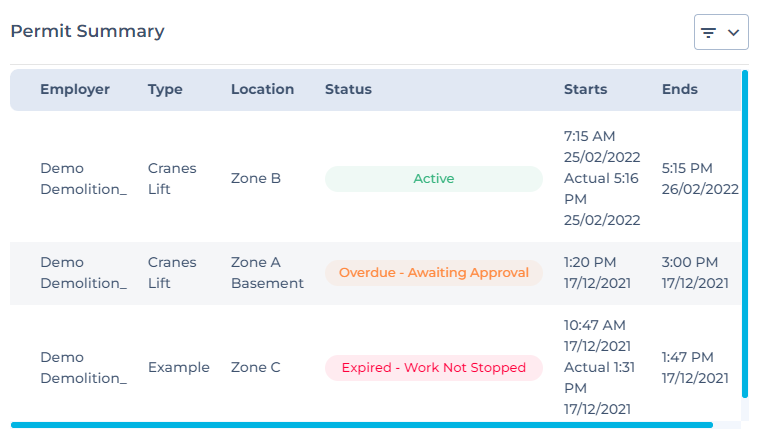
Task: Sort by Type column header
Action: tap(165, 89)
